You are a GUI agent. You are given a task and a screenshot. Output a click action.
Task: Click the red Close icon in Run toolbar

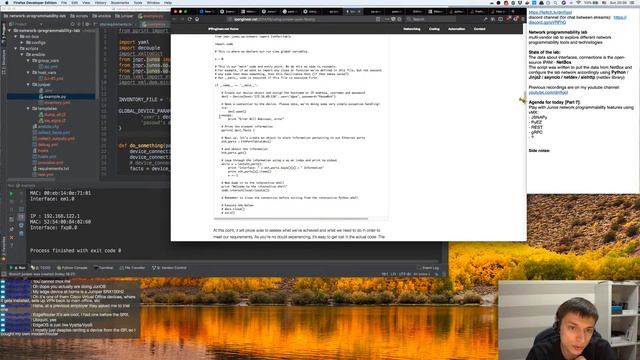click(x=11, y=237)
